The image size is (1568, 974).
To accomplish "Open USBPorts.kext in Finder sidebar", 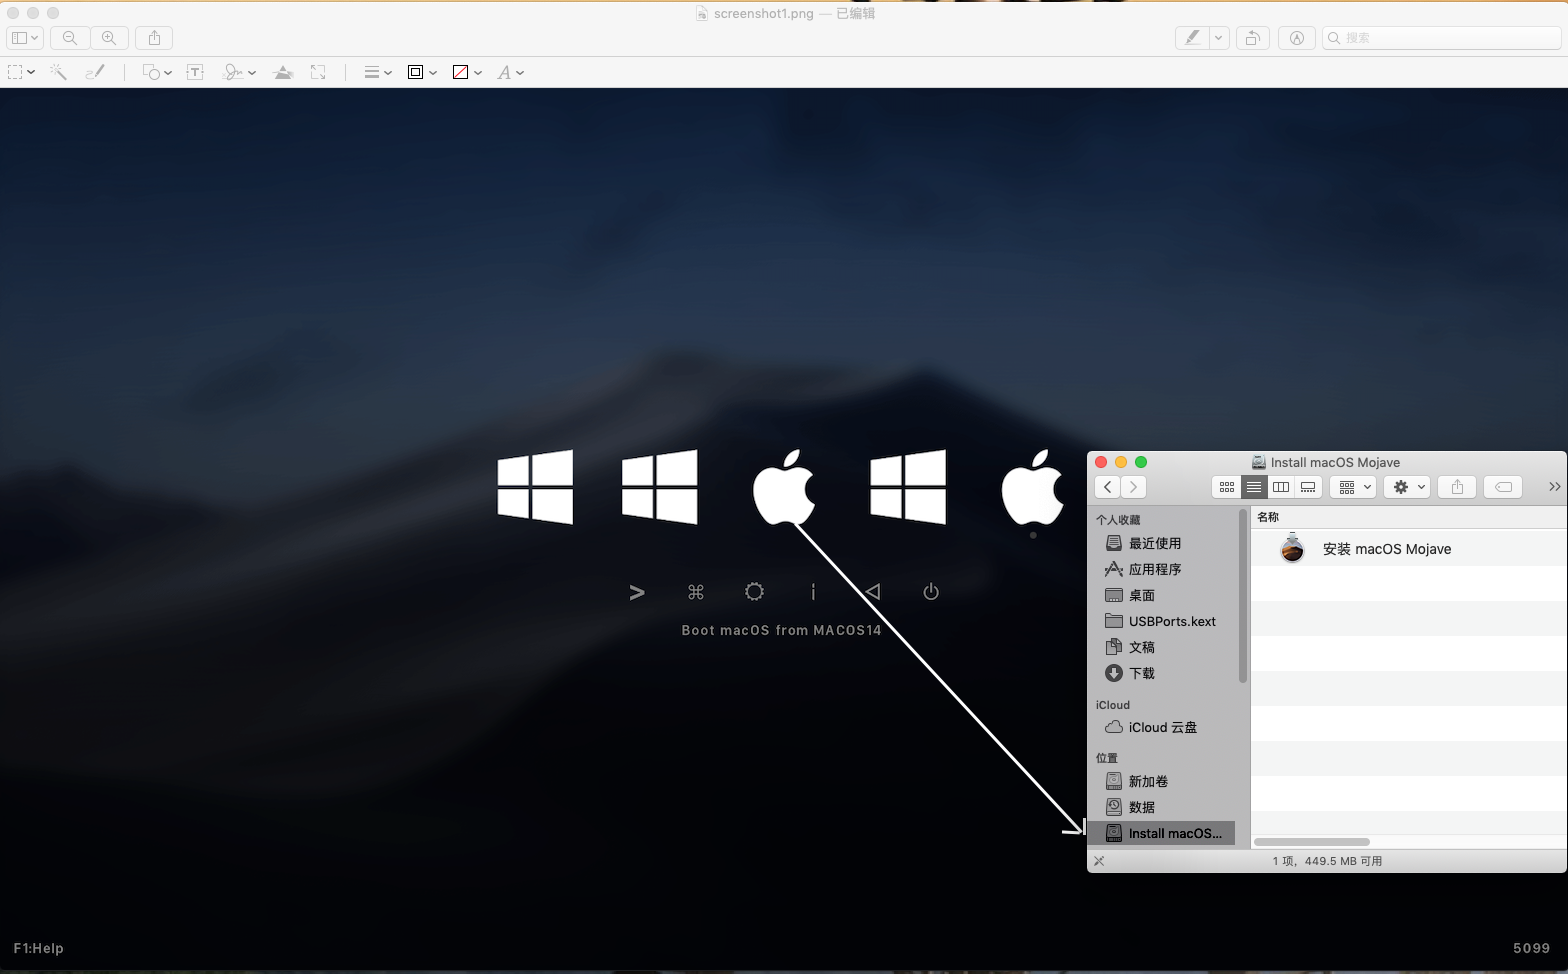I will pyautogui.click(x=1171, y=621).
